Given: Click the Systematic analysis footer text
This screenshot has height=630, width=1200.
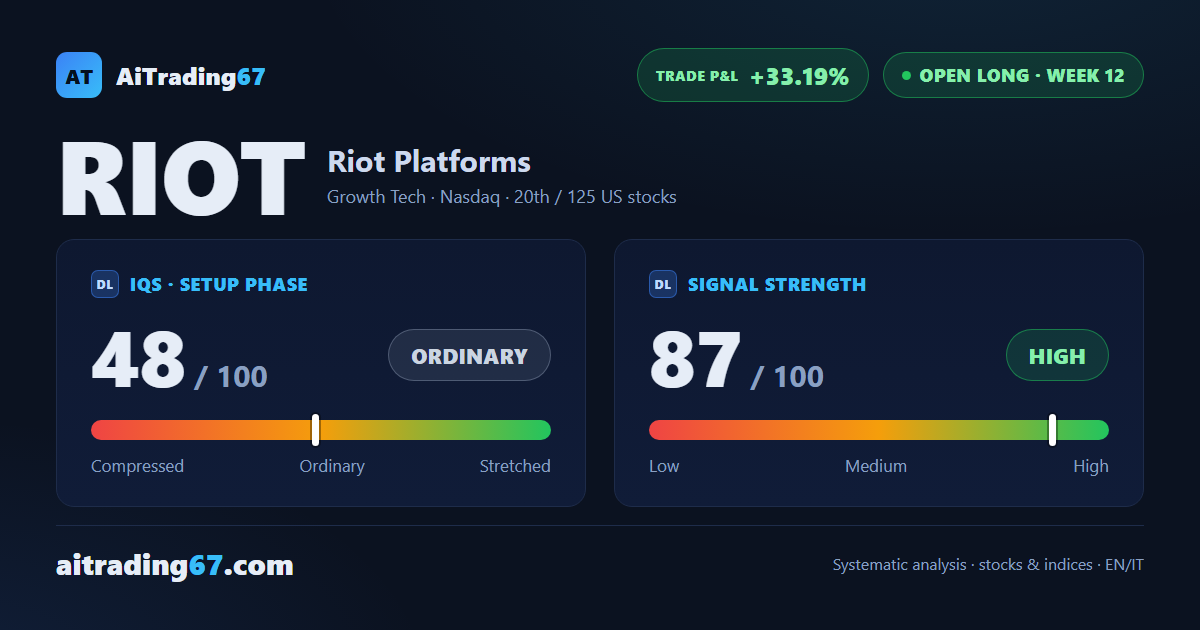Looking at the screenshot, I should pos(988,565).
